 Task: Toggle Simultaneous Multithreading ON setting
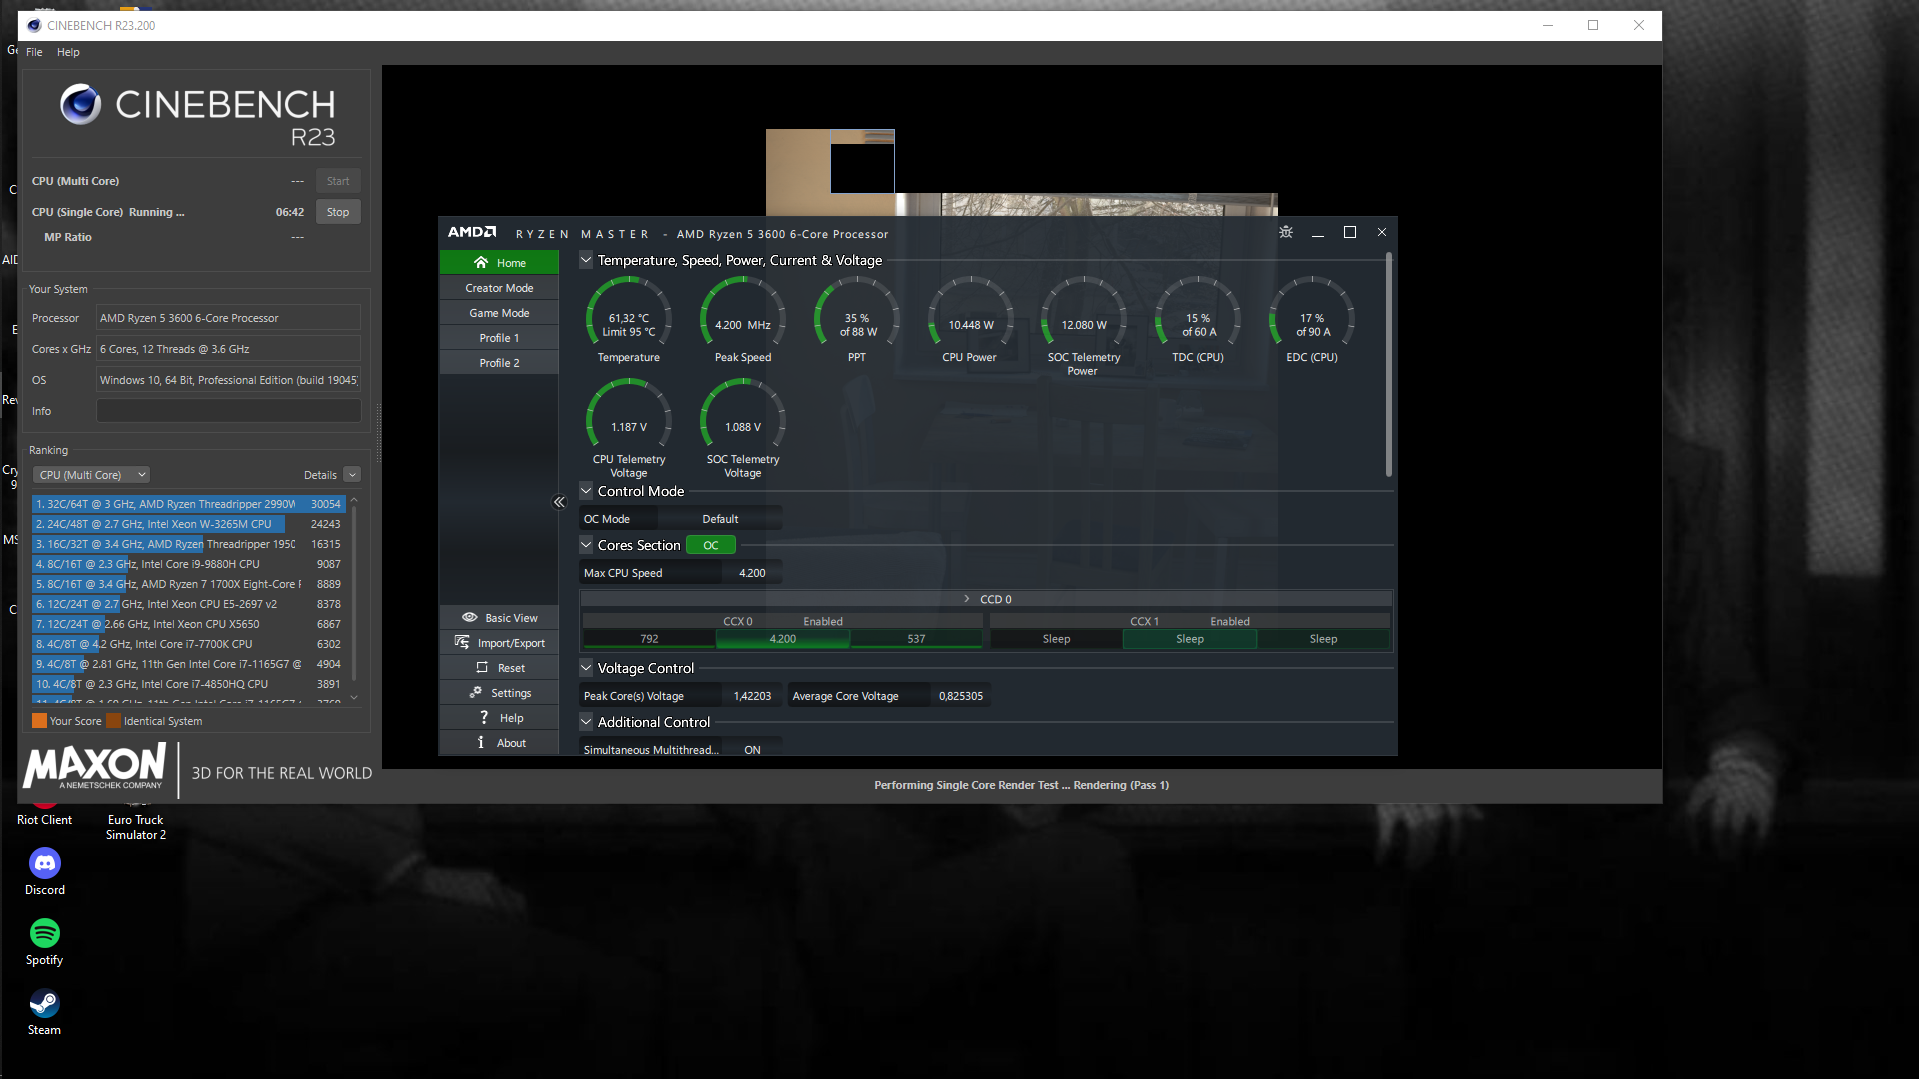point(752,750)
